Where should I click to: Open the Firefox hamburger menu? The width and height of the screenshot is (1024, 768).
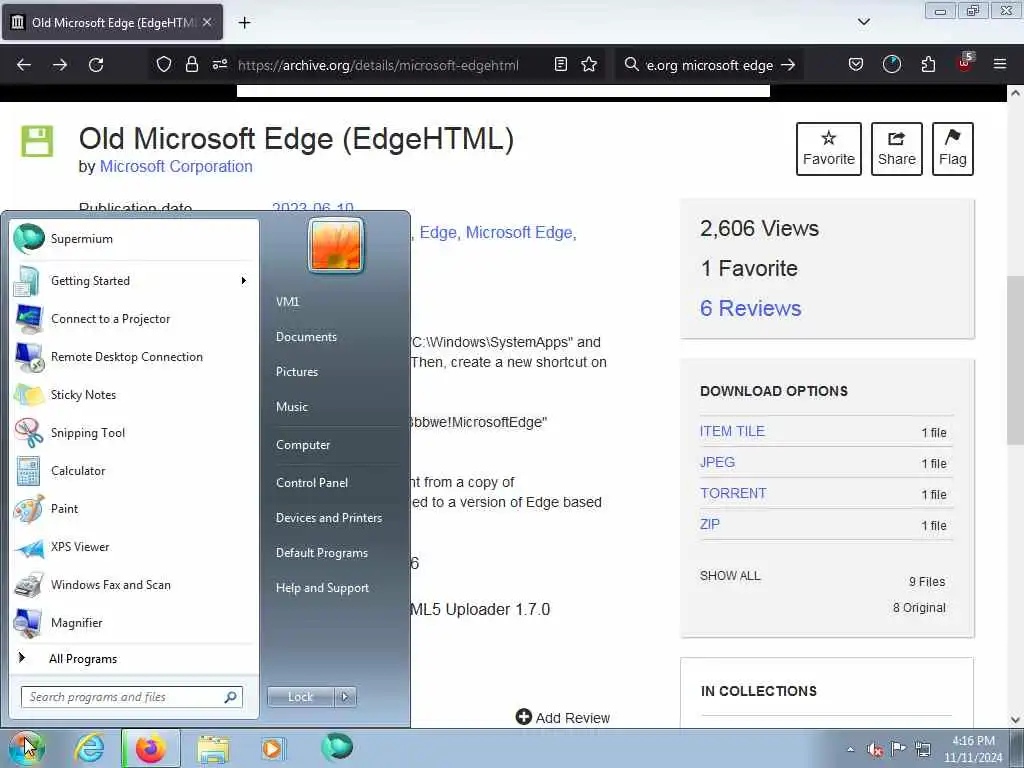tap(1000, 64)
